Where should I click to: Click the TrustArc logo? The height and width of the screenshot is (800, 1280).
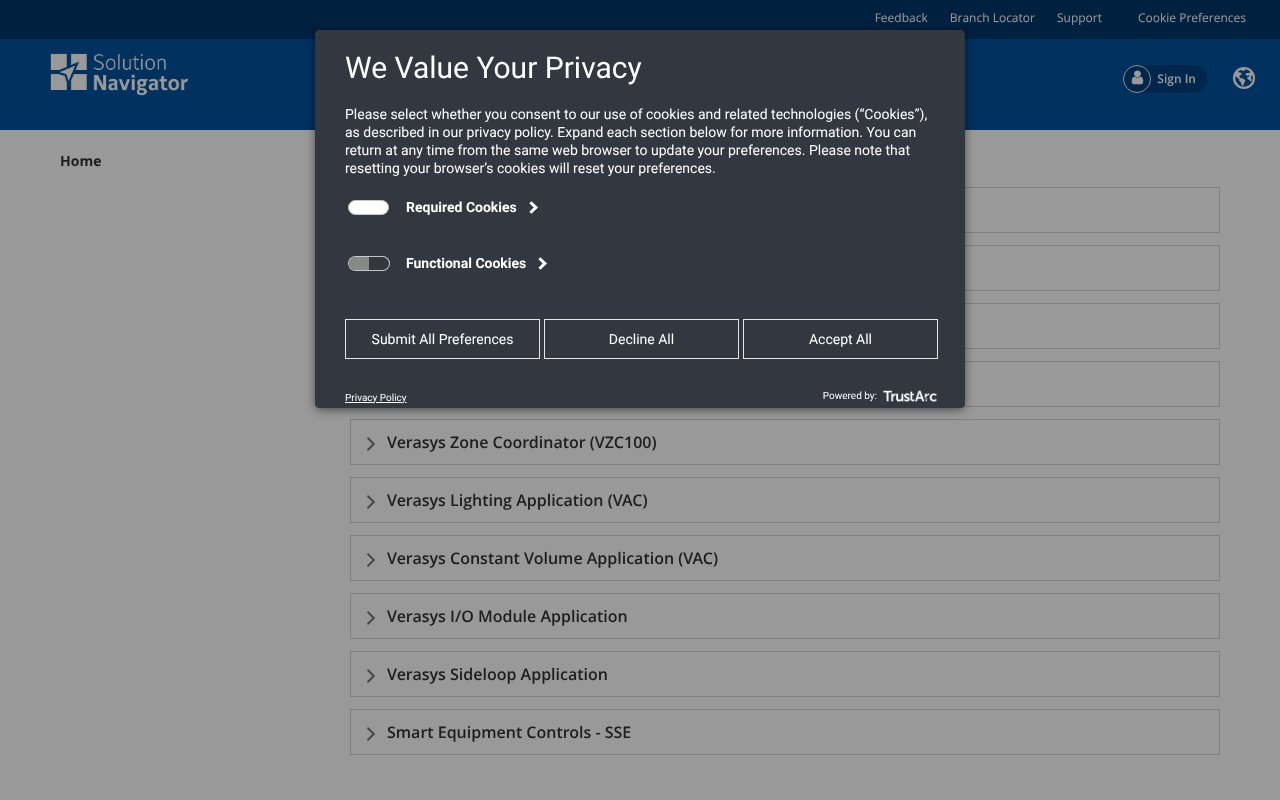(x=908, y=395)
